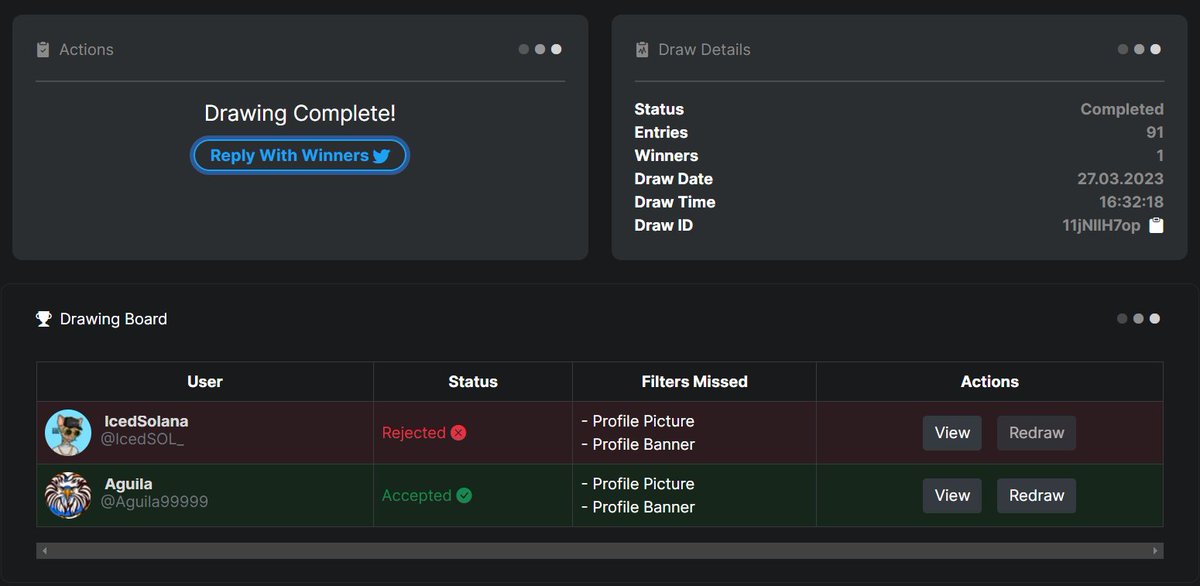Click IcedSolana's profile avatar
This screenshot has width=1200, height=586.
click(69, 433)
